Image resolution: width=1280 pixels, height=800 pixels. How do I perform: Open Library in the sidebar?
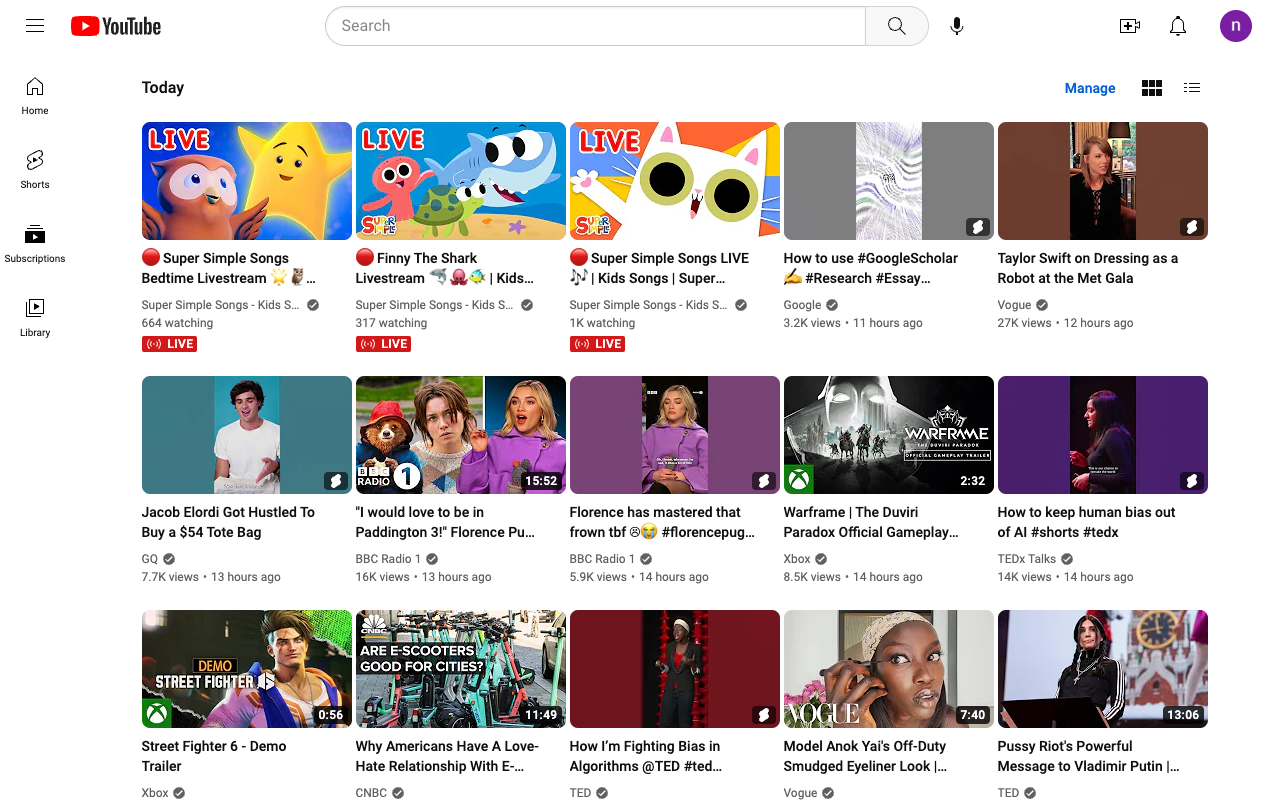tap(35, 318)
